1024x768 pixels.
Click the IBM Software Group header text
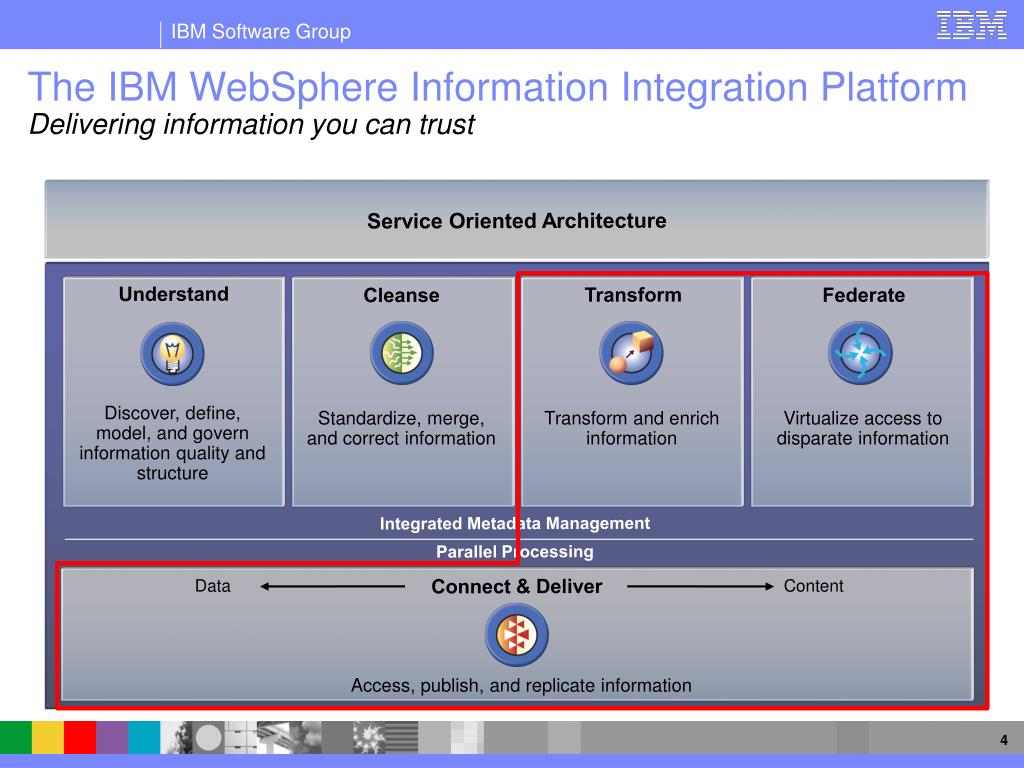(261, 31)
